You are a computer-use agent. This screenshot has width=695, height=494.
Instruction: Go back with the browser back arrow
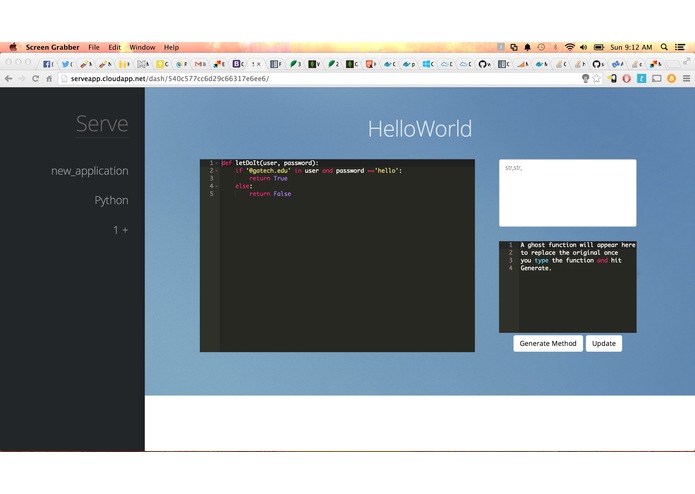coord(8,78)
